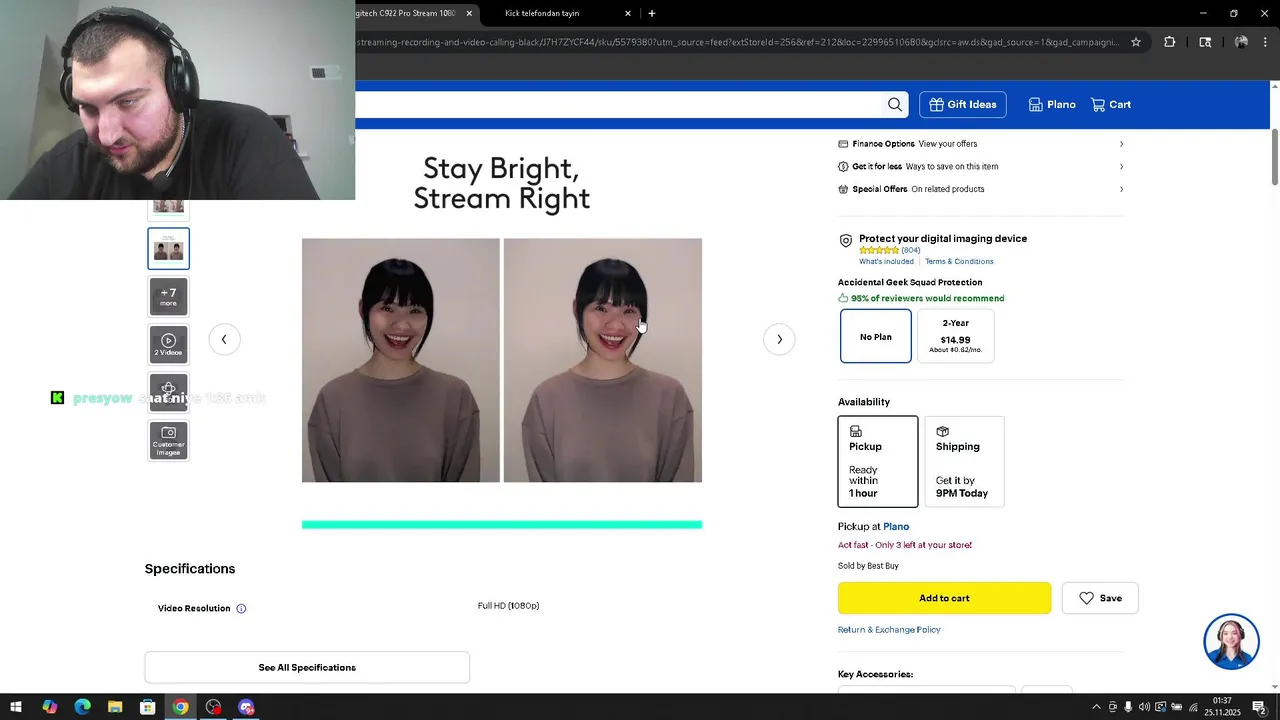Click the Specifications heading
The height and width of the screenshot is (720, 1280).
190,569
